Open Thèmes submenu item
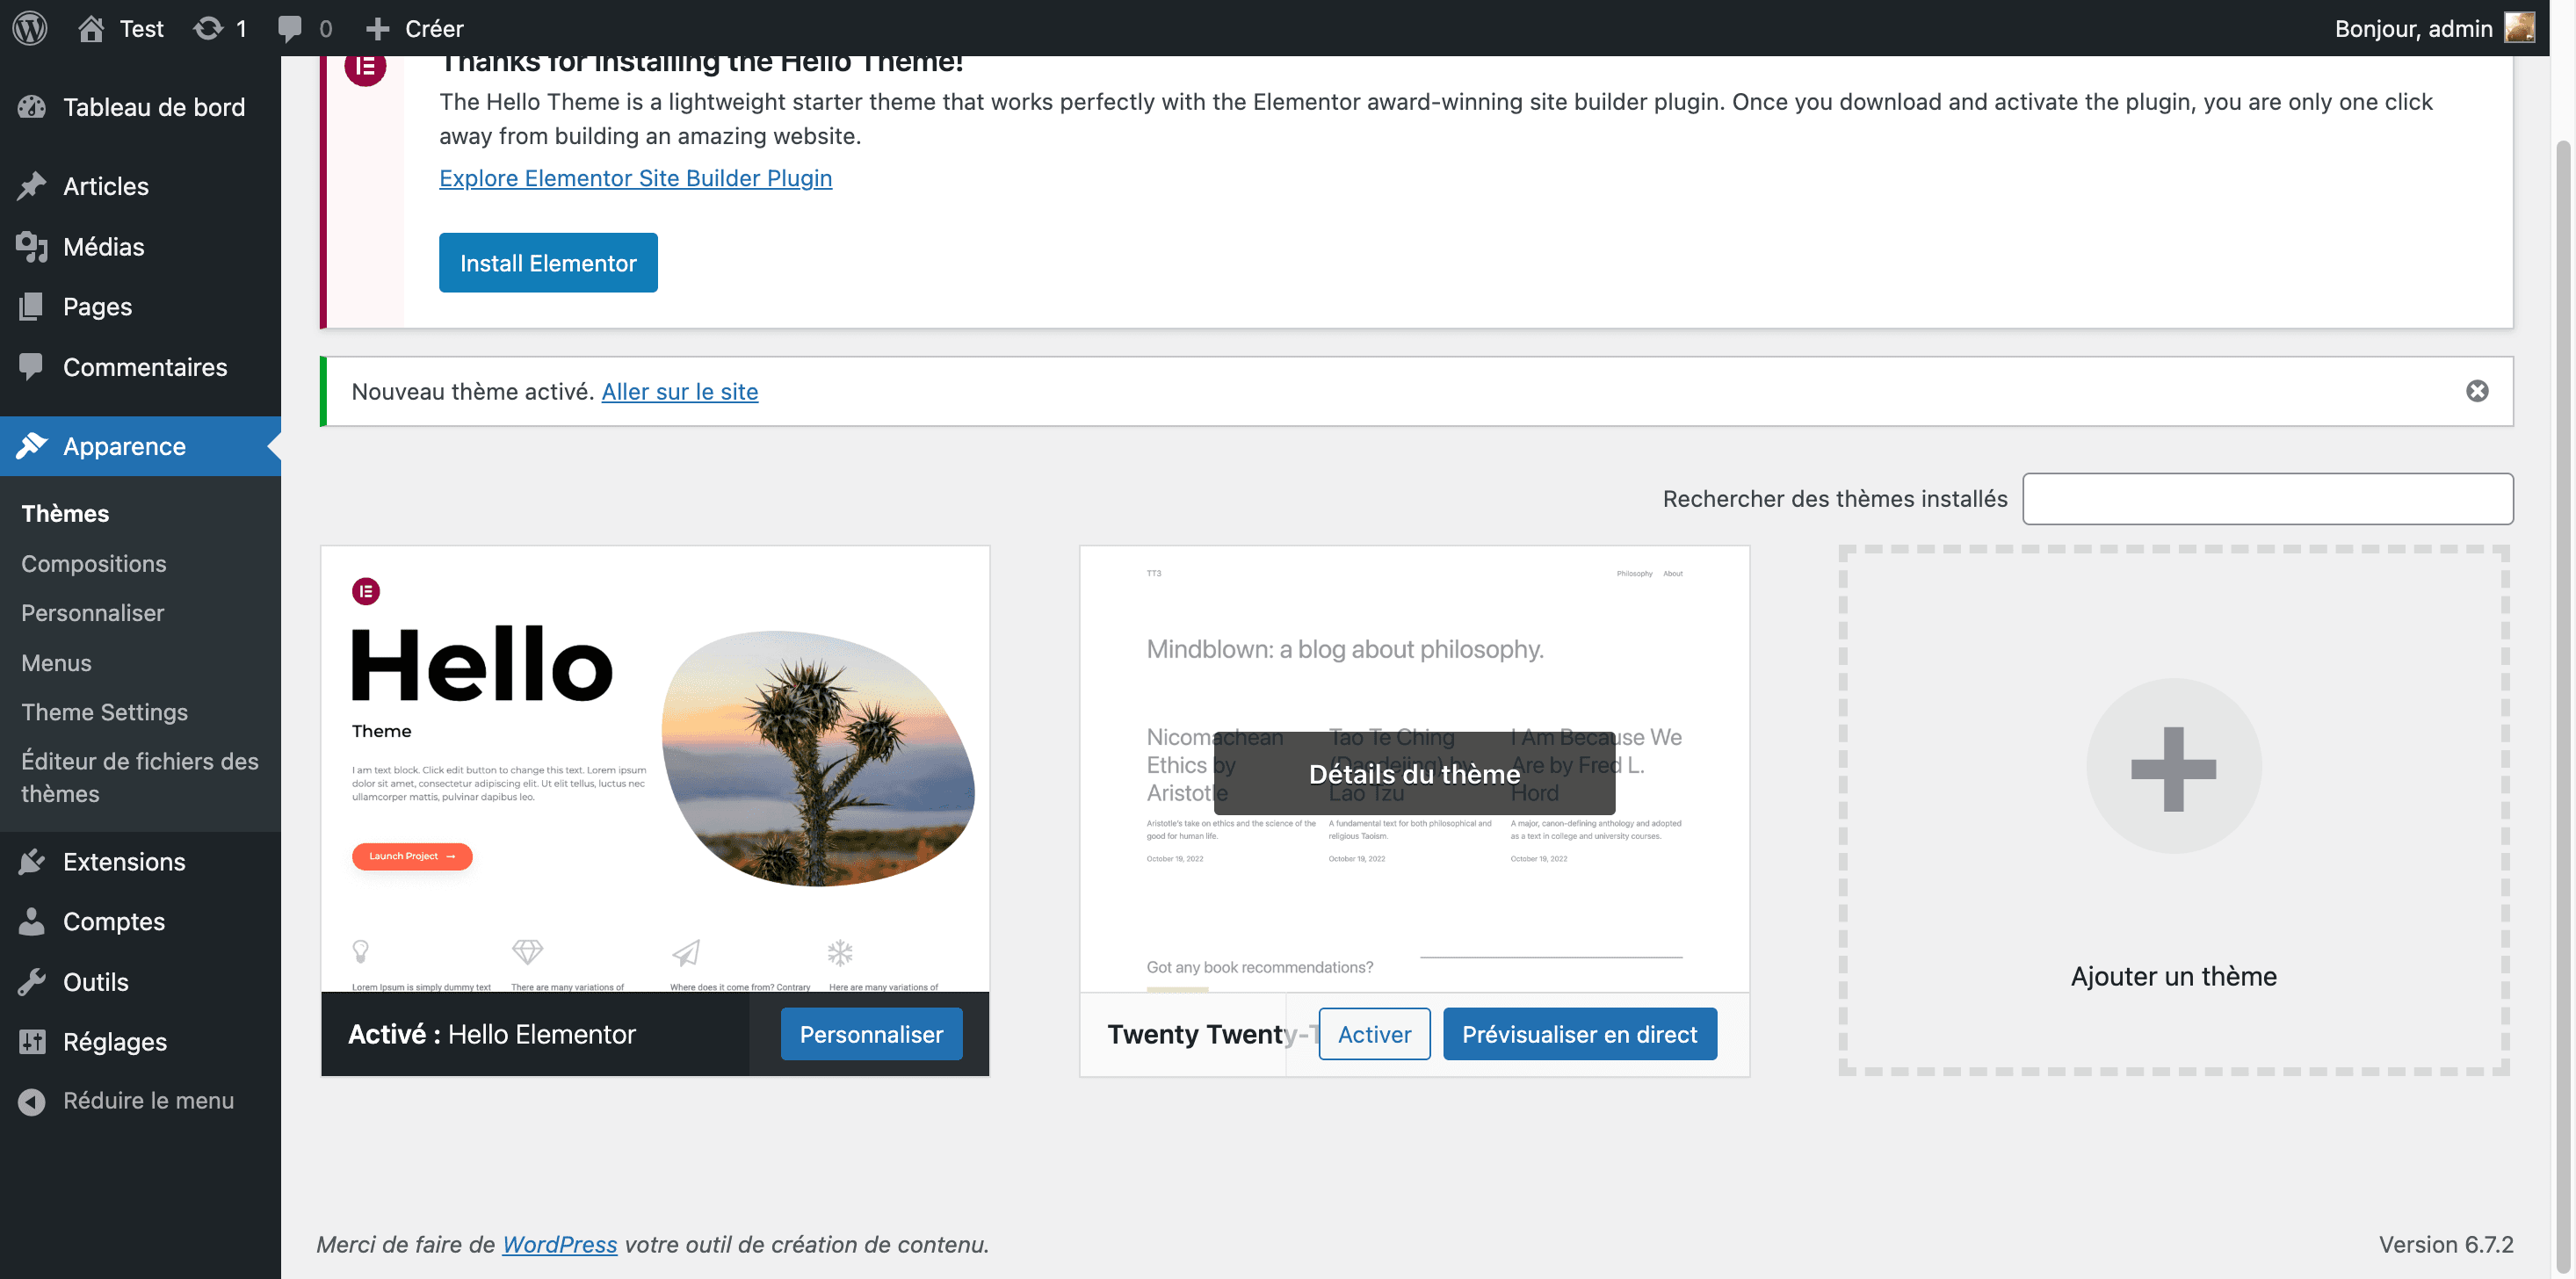This screenshot has height=1279, width=2576. point(65,513)
